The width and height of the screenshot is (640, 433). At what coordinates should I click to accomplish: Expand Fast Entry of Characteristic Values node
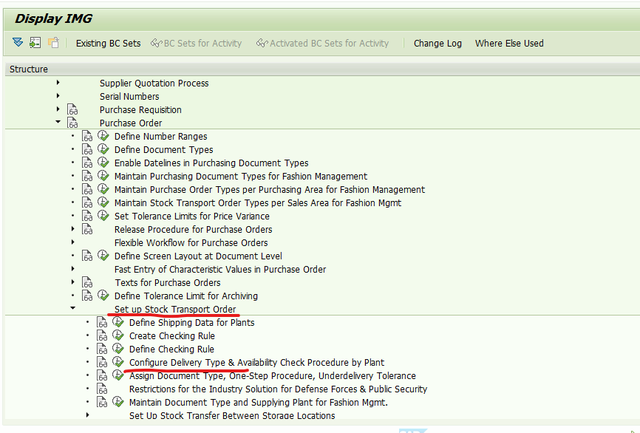tap(73, 269)
